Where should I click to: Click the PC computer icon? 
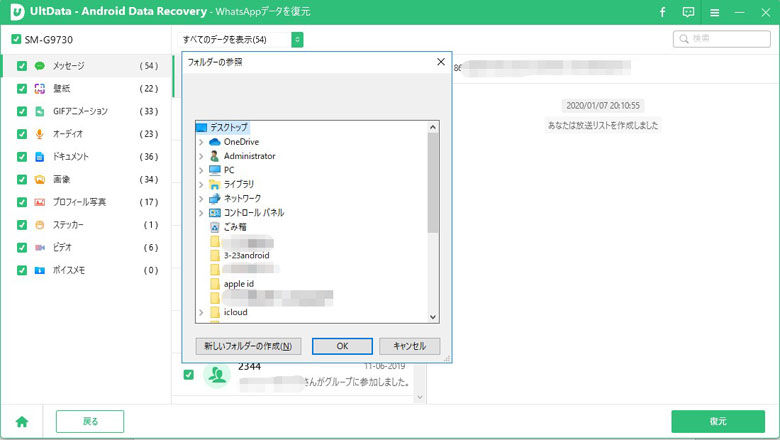(x=214, y=170)
